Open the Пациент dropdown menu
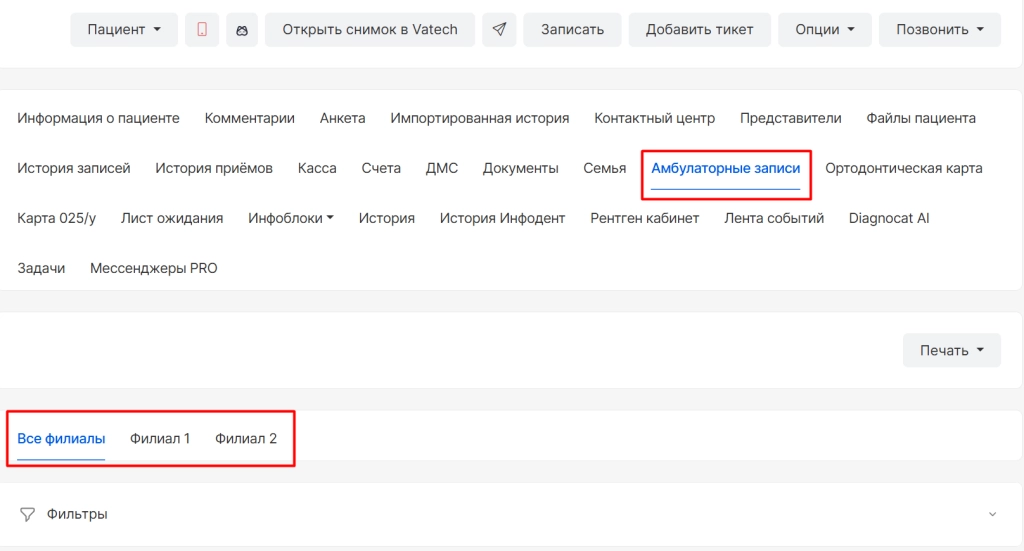The height and width of the screenshot is (551, 1024). [124, 30]
